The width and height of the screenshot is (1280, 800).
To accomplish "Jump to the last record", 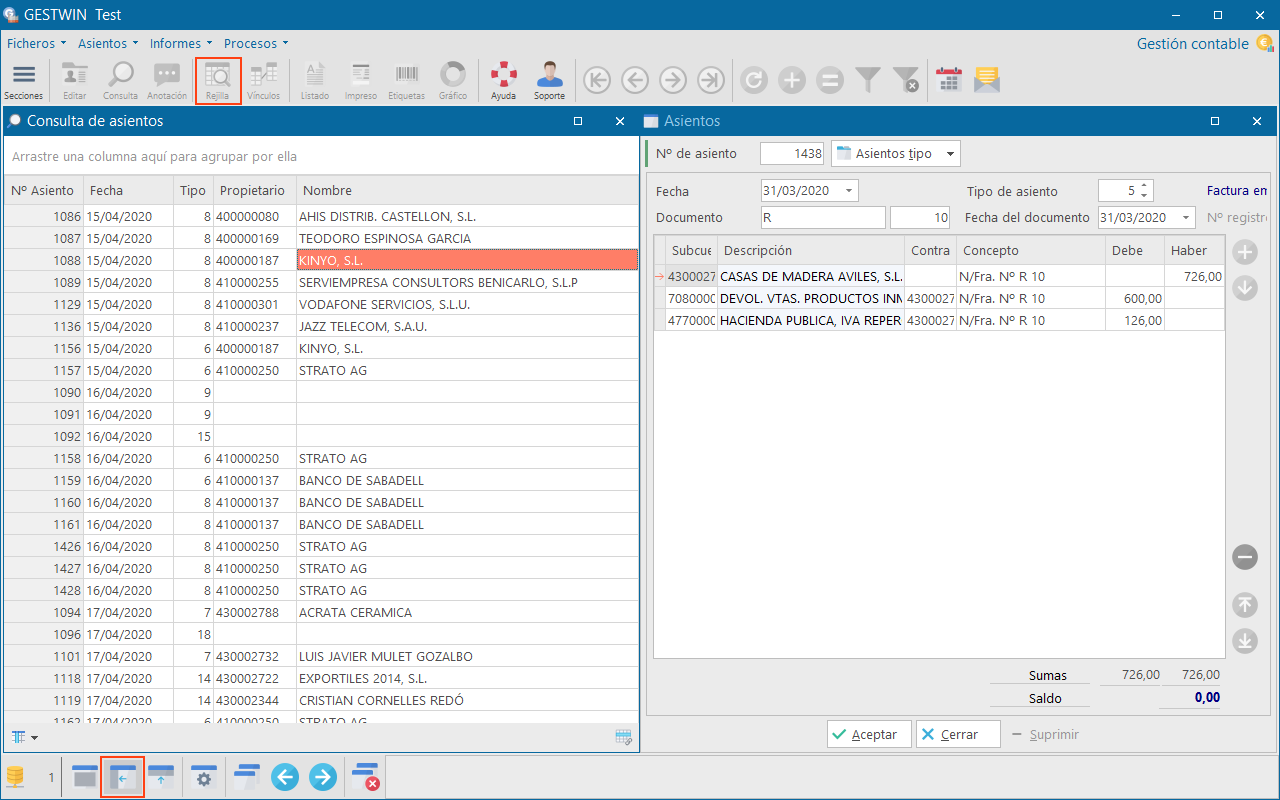I will (x=711, y=80).
